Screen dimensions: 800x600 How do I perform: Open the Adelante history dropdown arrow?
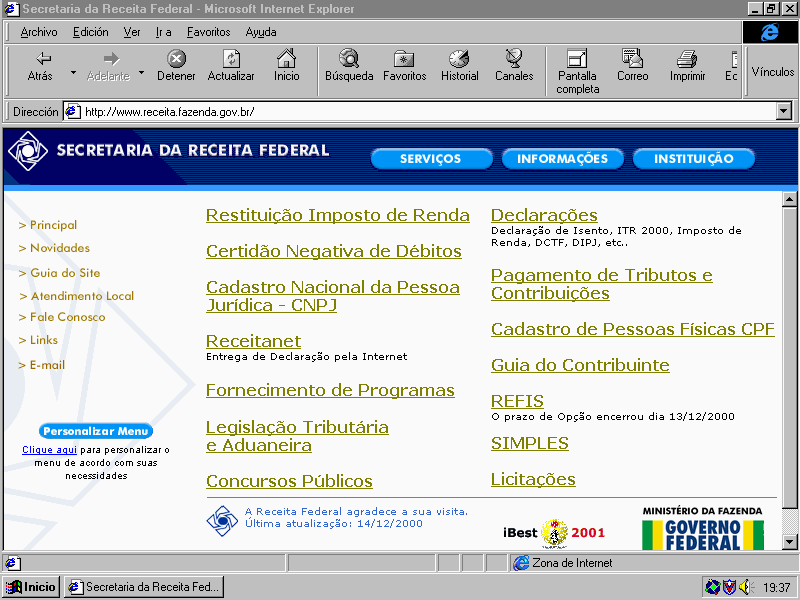(141, 72)
